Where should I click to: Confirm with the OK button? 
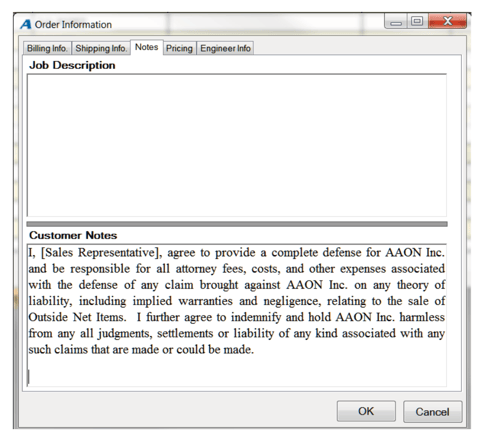coord(366,411)
